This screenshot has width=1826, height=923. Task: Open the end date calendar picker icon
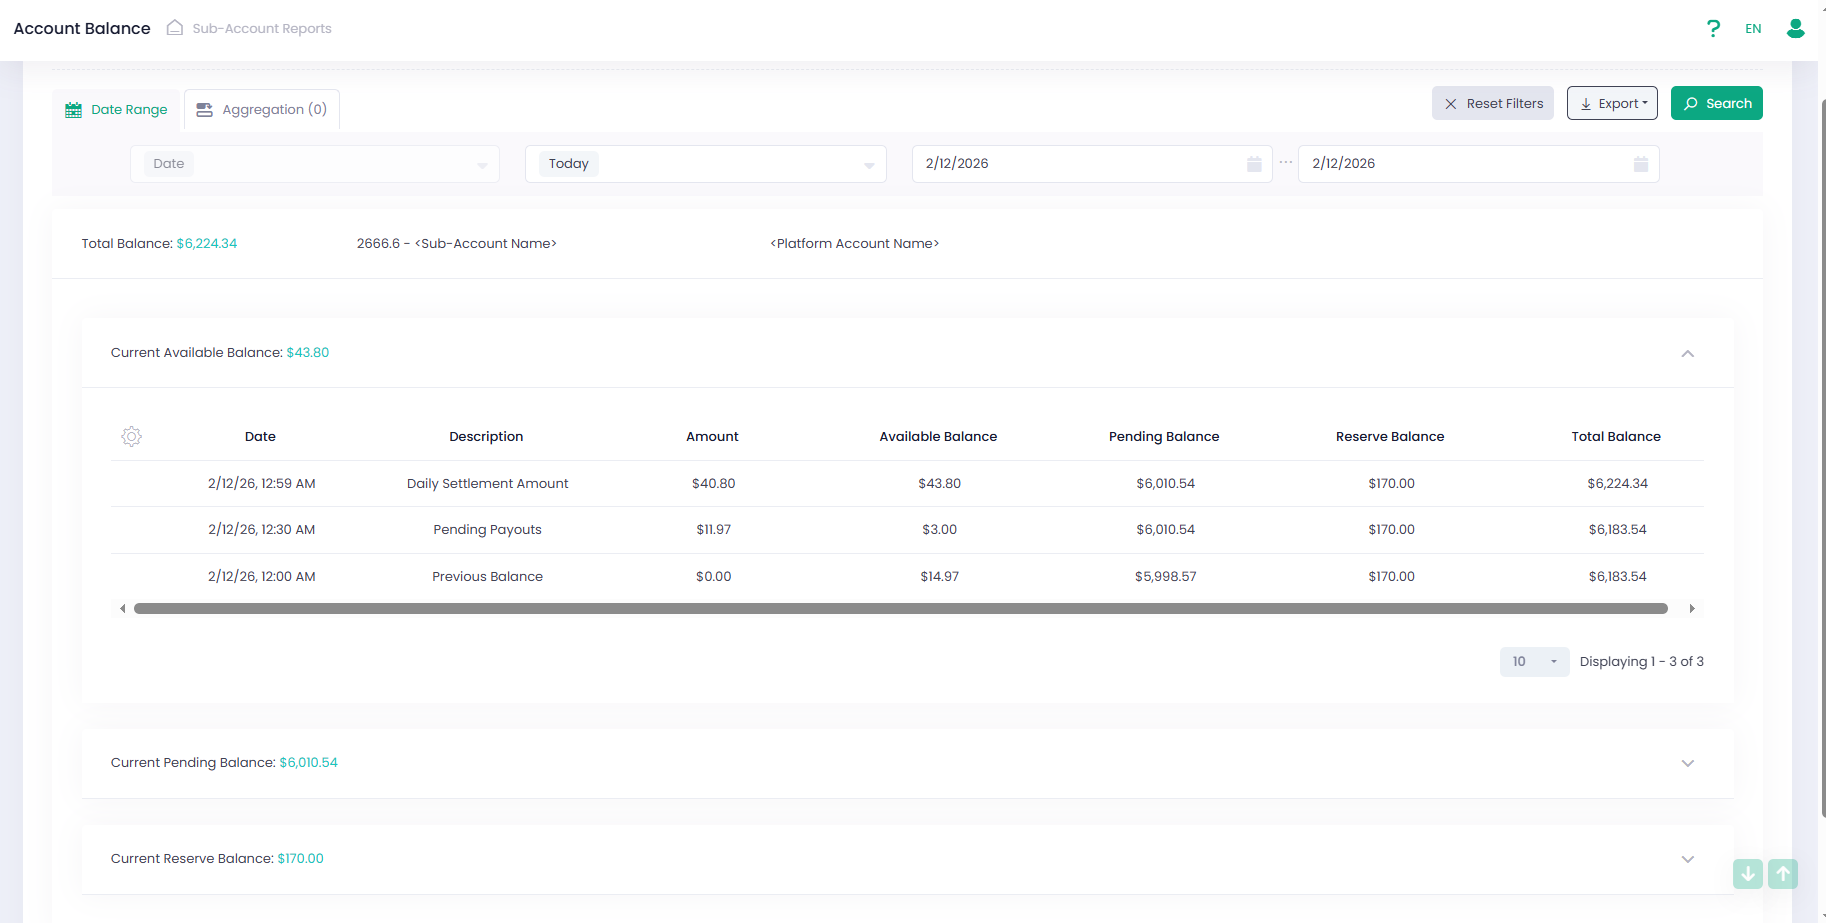pyautogui.click(x=1640, y=164)
